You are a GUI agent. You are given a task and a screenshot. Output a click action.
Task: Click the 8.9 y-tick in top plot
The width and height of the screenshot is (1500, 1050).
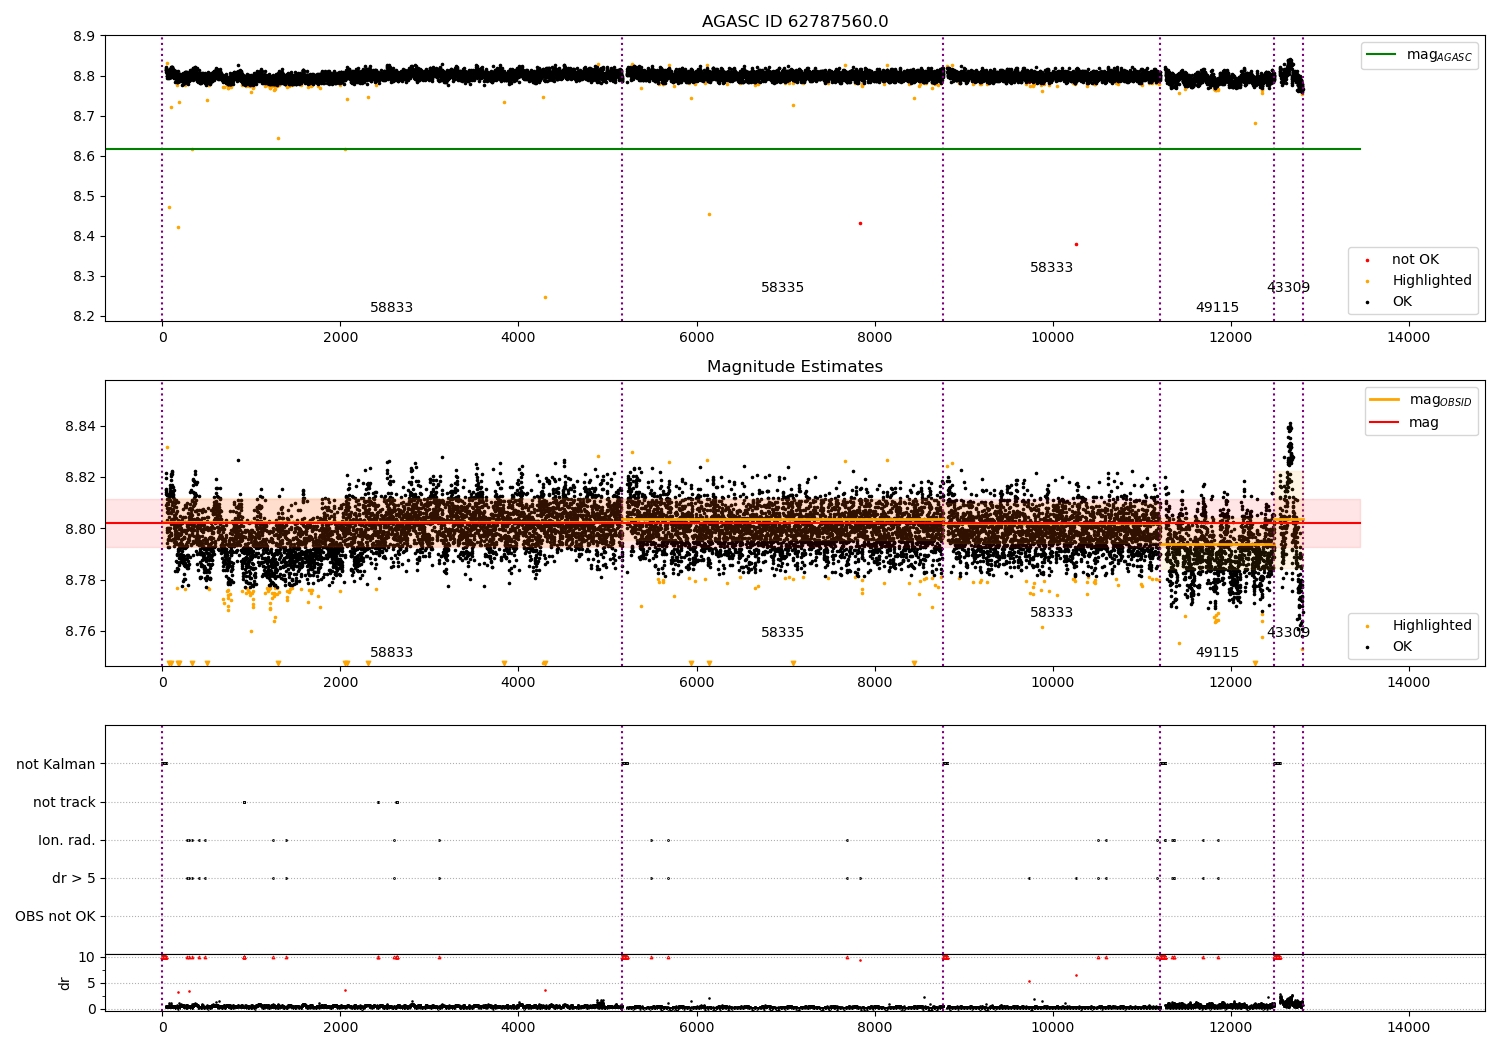click(x=85, y=37)
